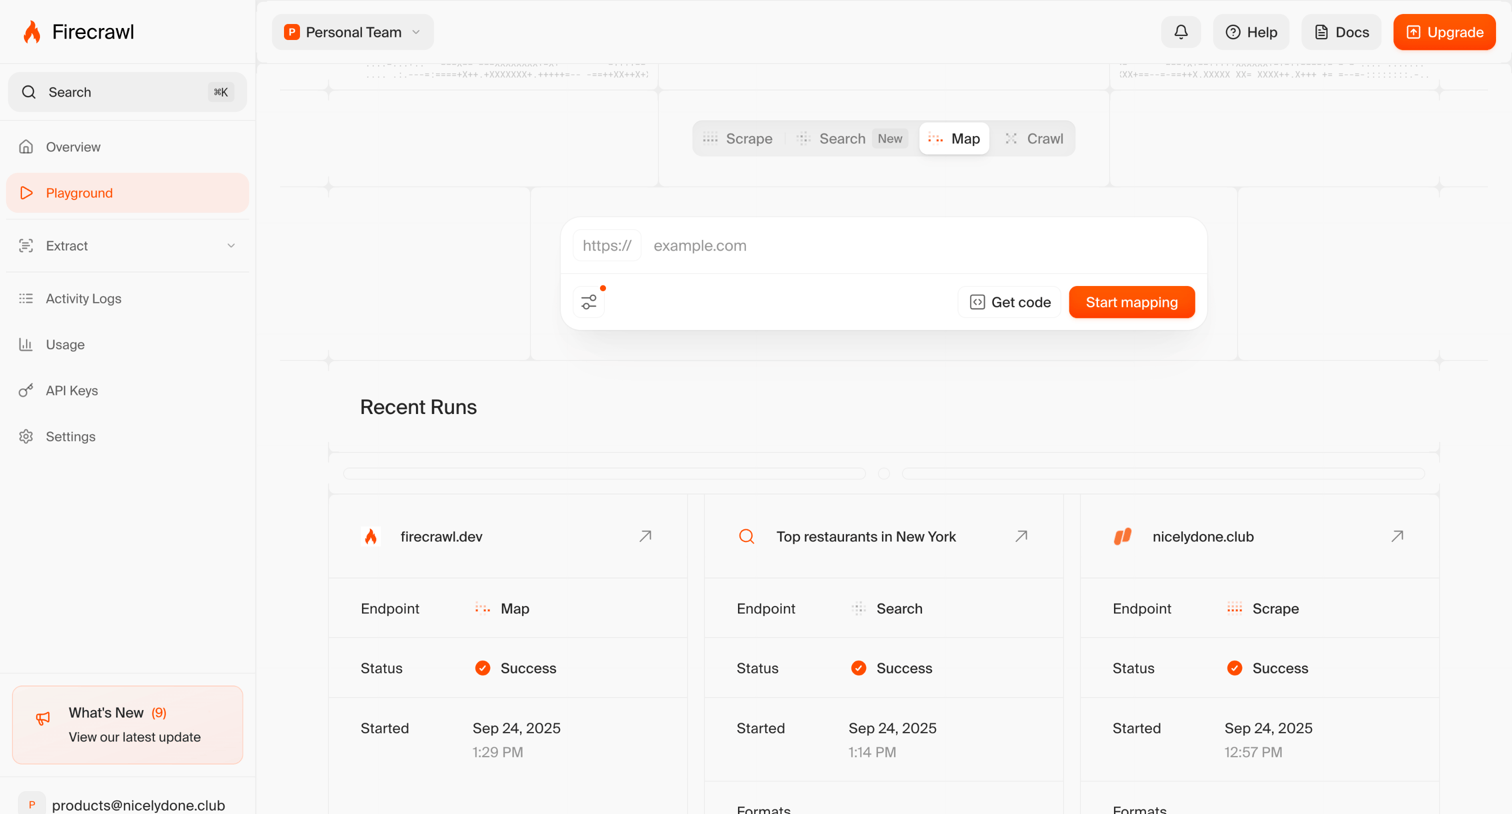Click the Start mapping button
The width and height of the screenshot is (1512, 814).
[1132, 302]
